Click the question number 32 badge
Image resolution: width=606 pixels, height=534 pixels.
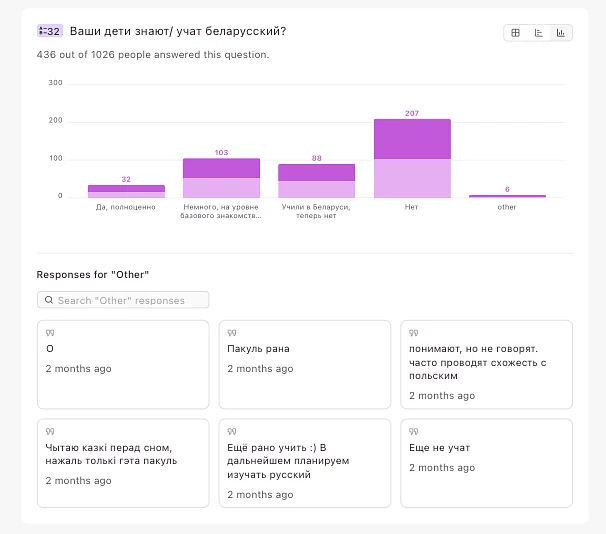50,32
